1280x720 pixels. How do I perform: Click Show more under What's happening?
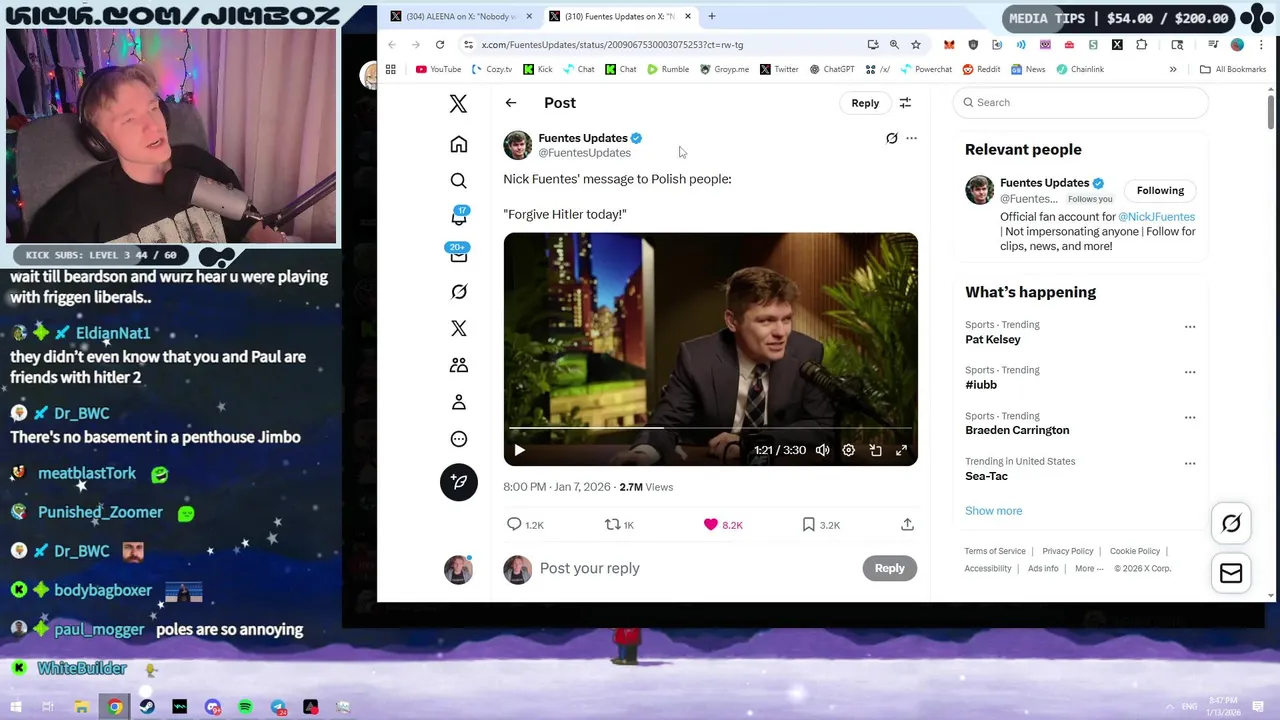(x=993, y=511)
